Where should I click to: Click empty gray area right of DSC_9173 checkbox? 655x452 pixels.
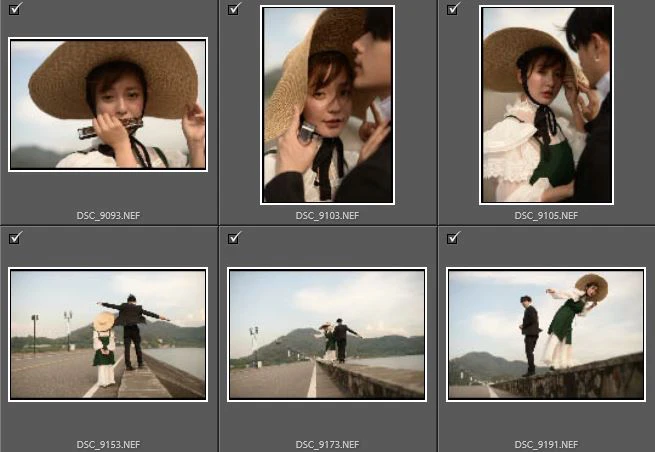click(330, 246)
